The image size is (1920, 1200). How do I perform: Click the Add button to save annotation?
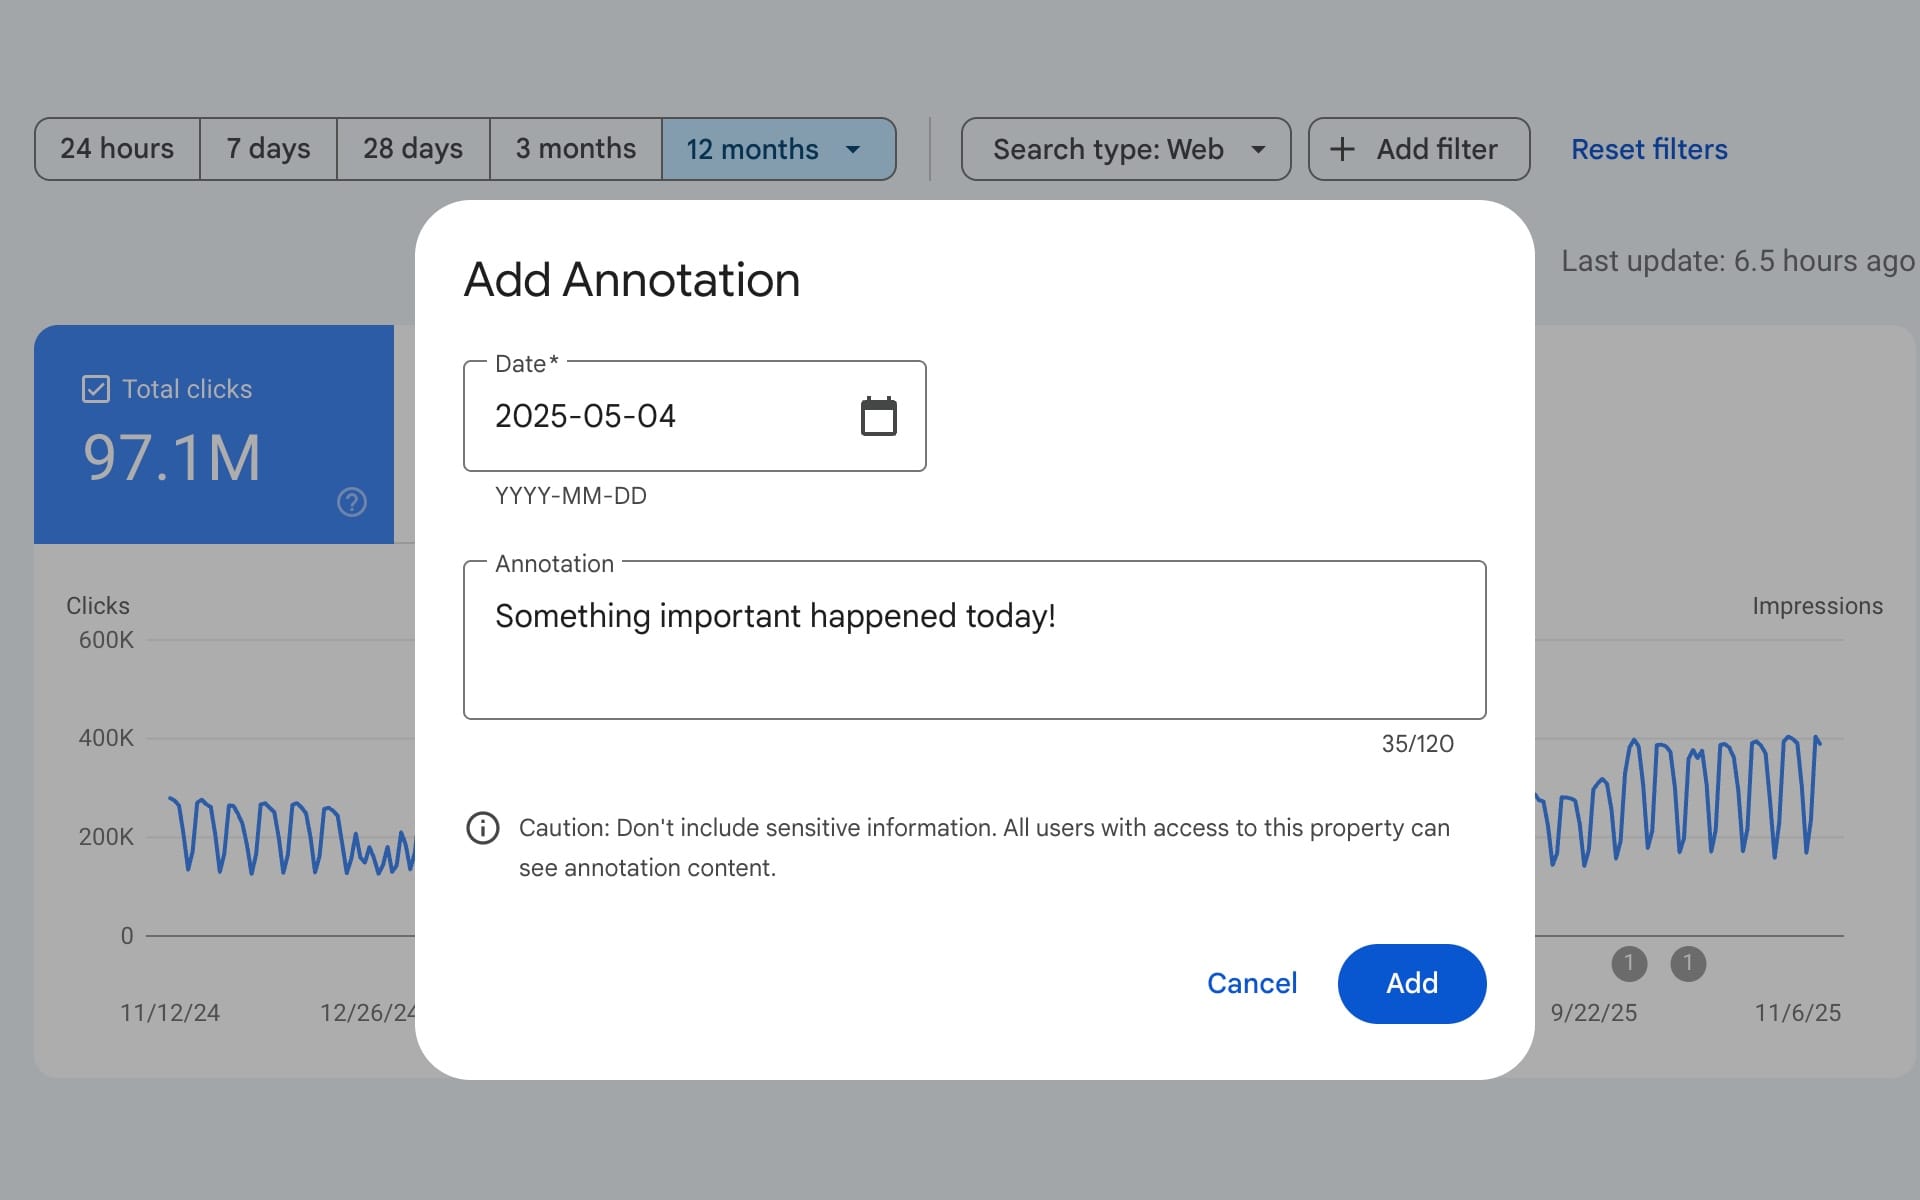coord(1412,983)
